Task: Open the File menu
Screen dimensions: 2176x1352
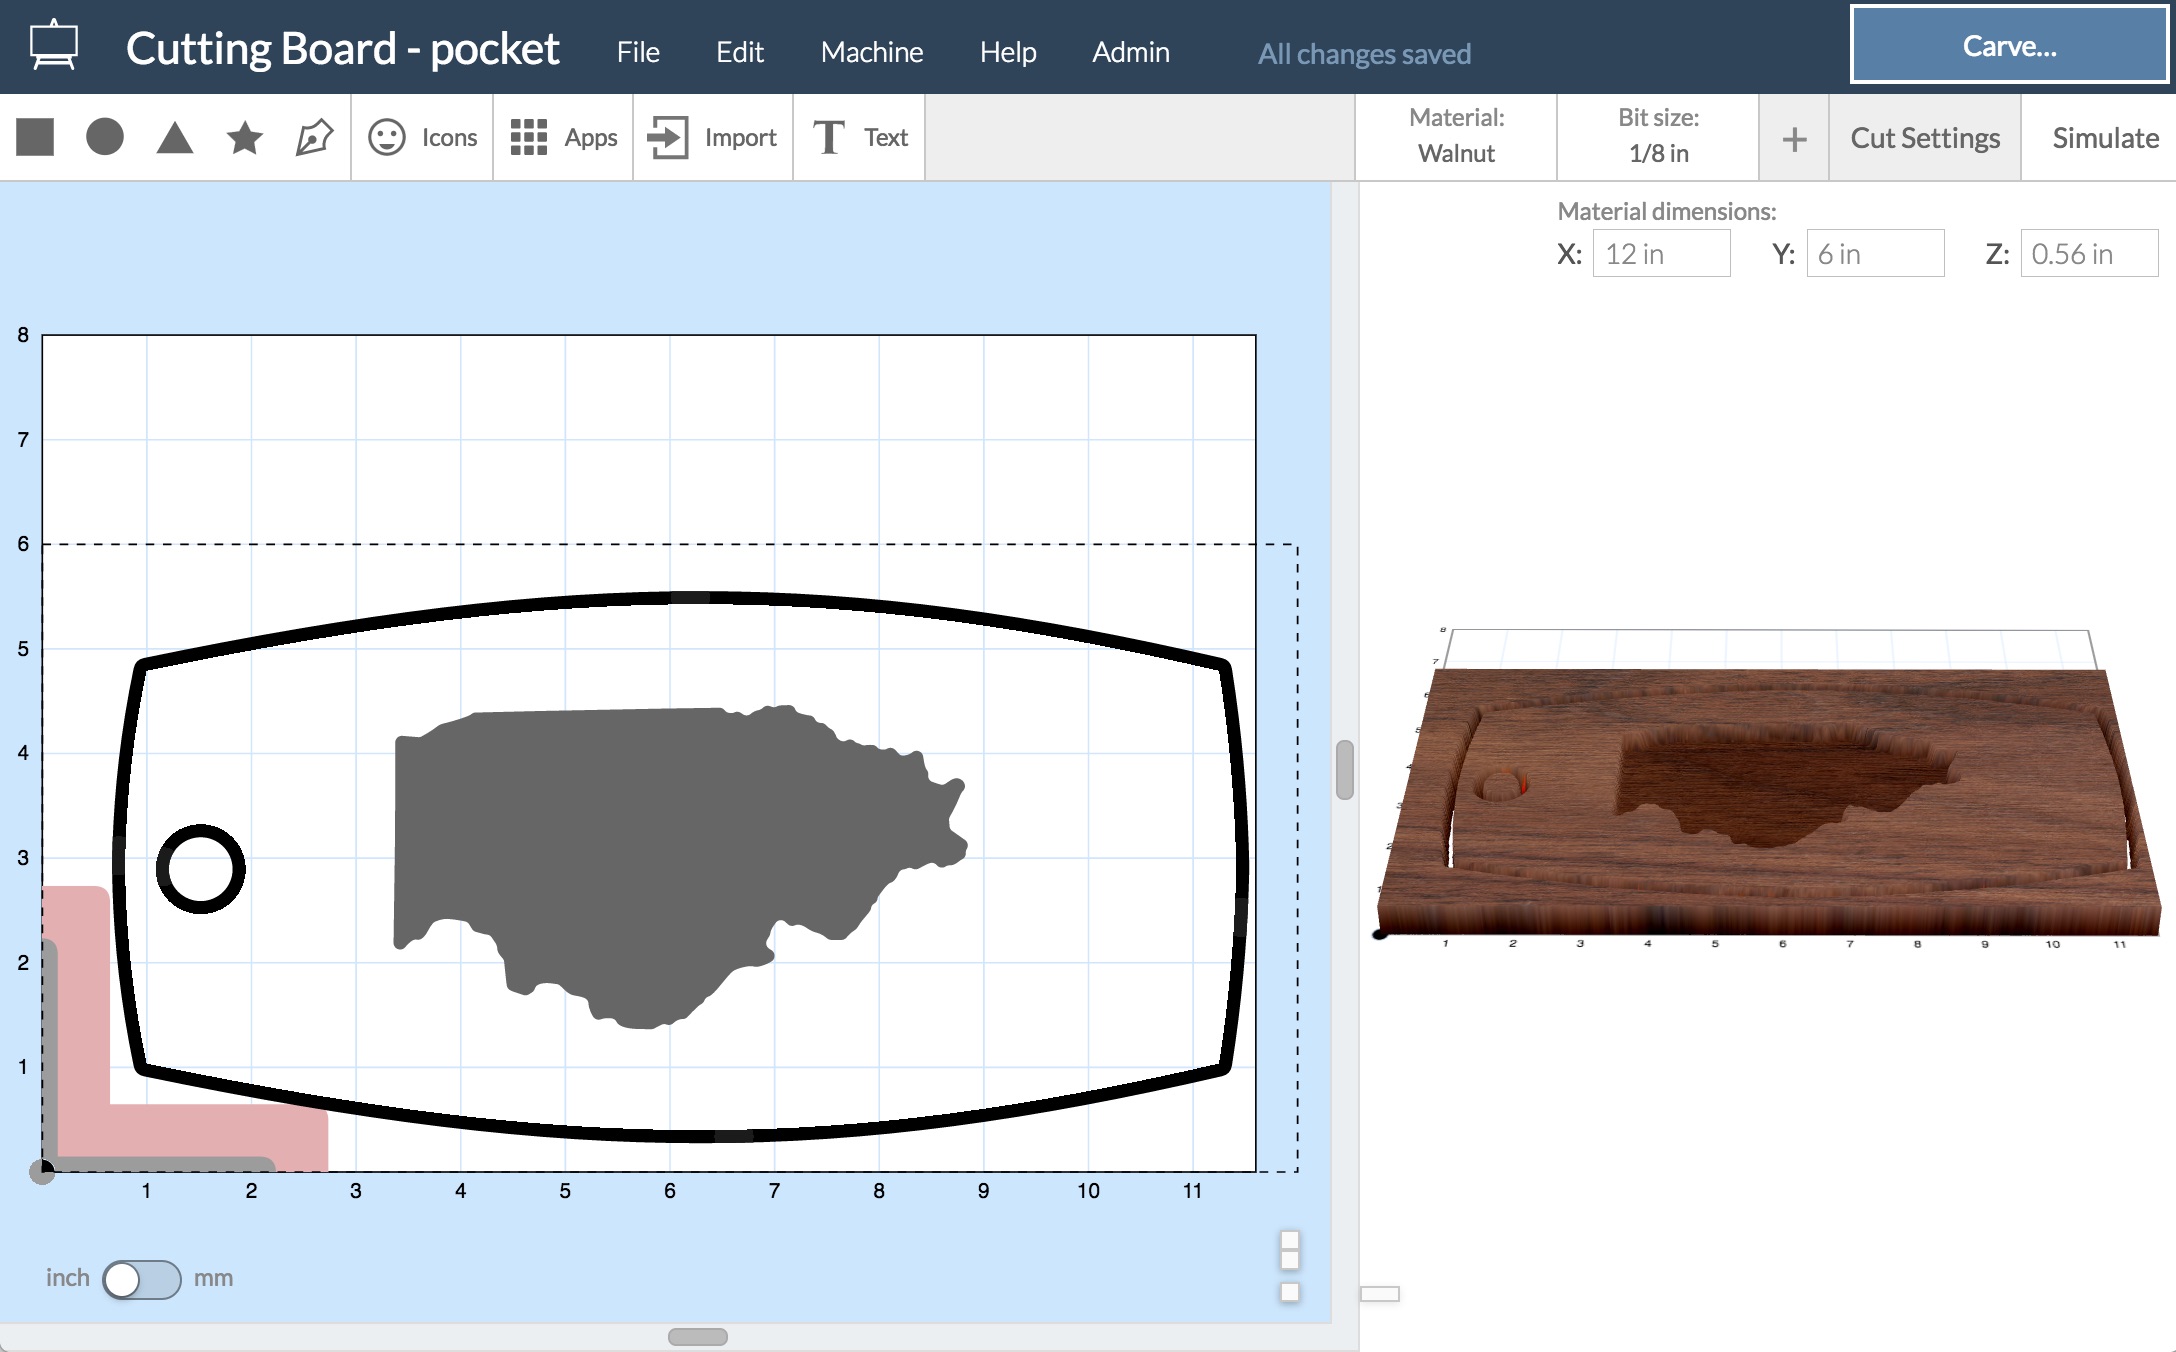Action: tap(638, 52)
